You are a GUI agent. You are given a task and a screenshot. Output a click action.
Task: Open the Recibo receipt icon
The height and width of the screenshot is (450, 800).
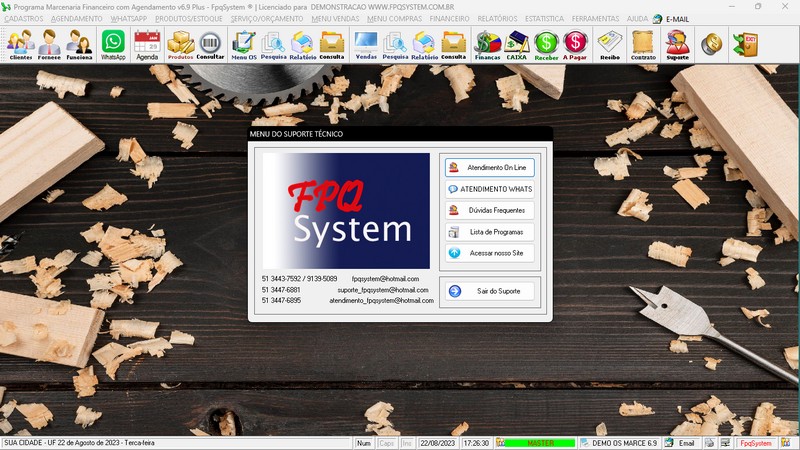point(610,45)
